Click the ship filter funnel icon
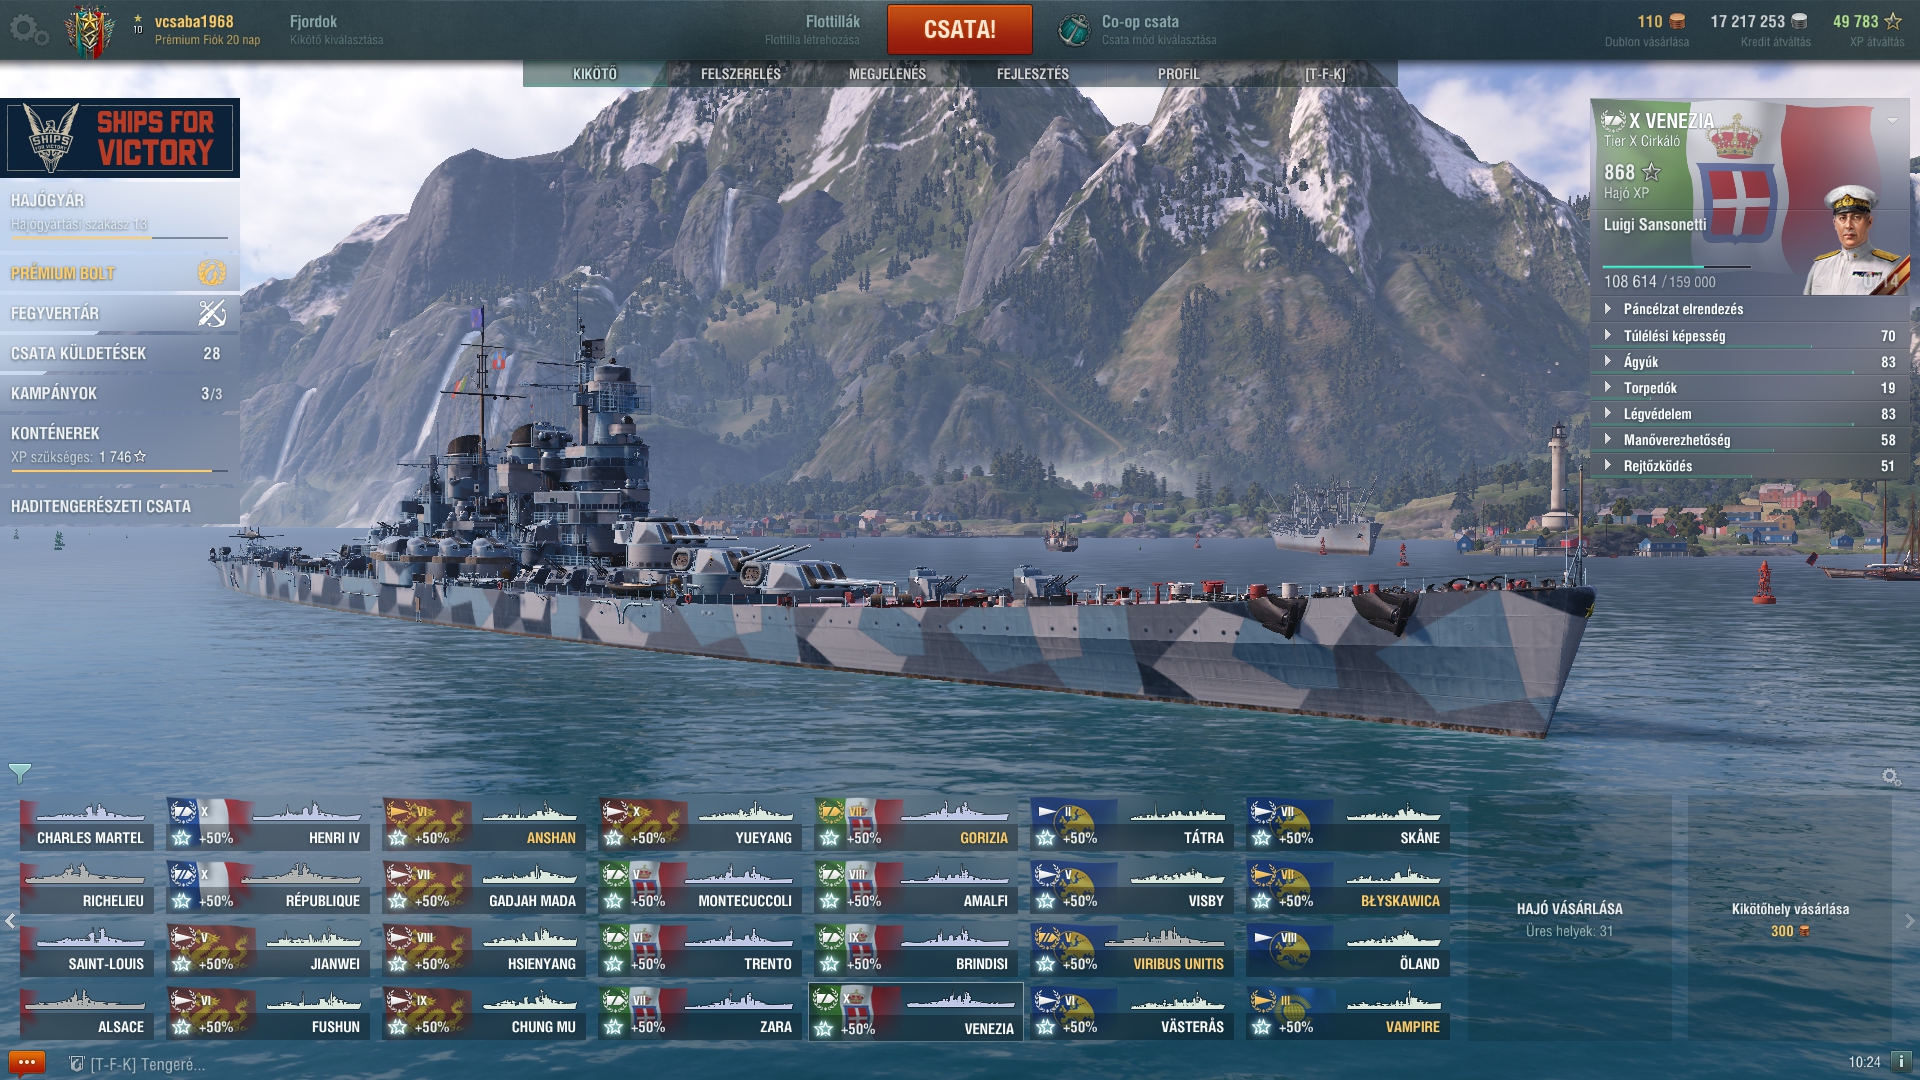Viewport: 1920px width, 1080px height. tap(20, 773)
